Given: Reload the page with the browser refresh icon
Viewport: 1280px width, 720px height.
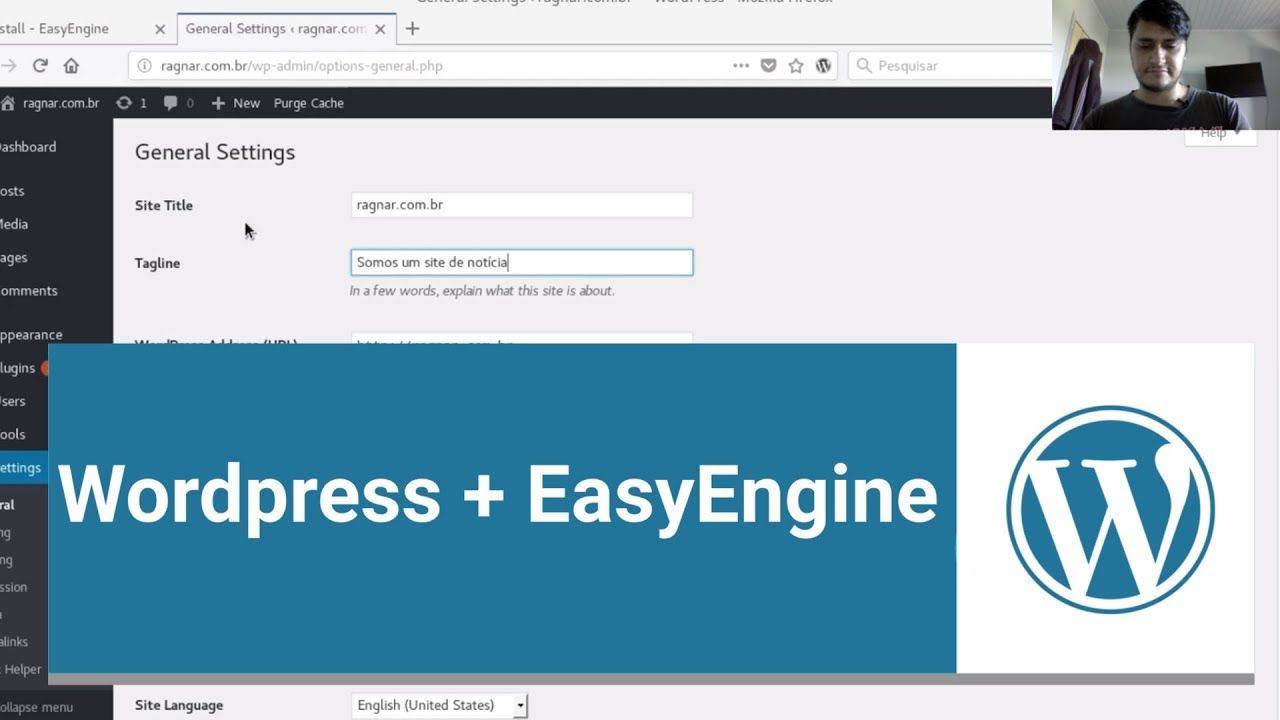Looking at the screenshot, I should (40, 66).
